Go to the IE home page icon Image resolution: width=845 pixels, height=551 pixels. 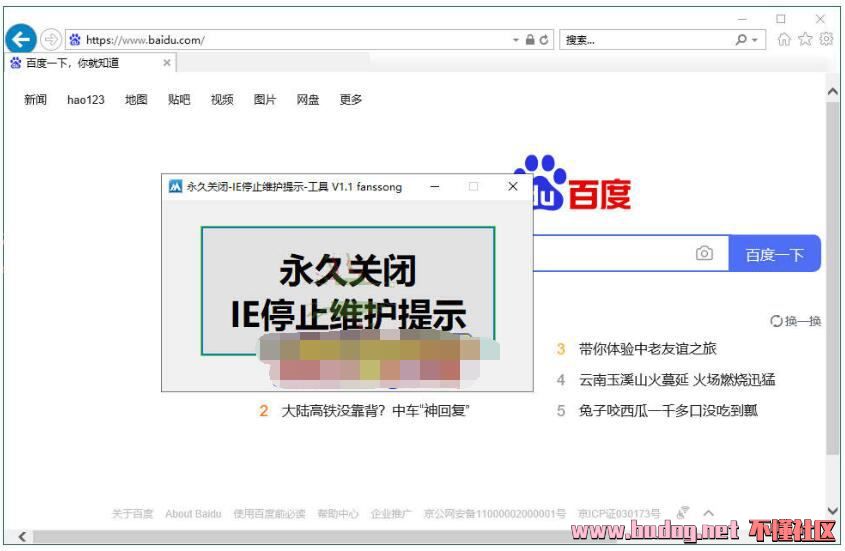(x=784, y=39)
